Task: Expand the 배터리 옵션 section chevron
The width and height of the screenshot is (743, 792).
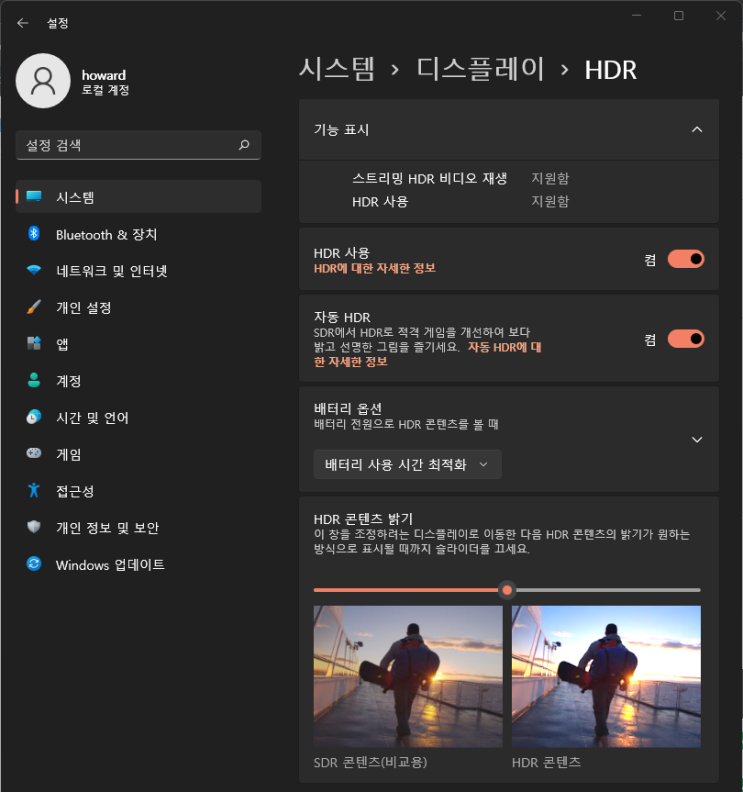Action: pos(697,439)
